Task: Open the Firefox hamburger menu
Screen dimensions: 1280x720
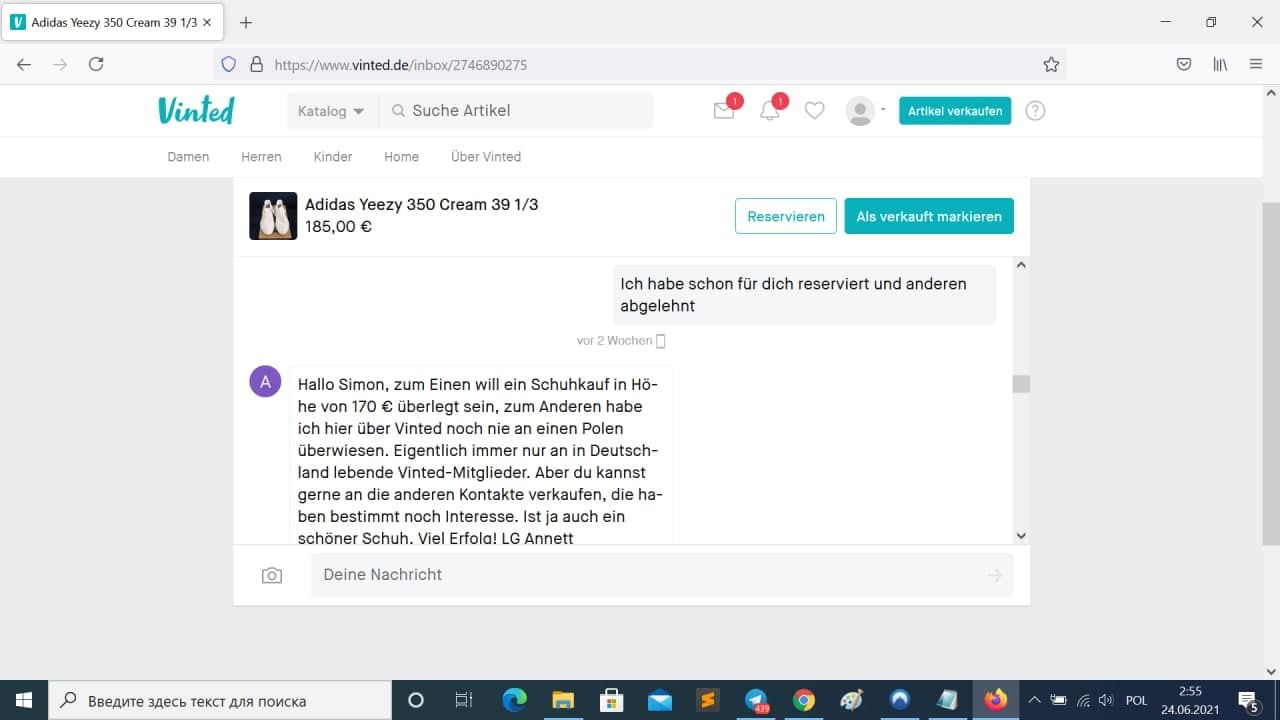Action: [1256, 64]
